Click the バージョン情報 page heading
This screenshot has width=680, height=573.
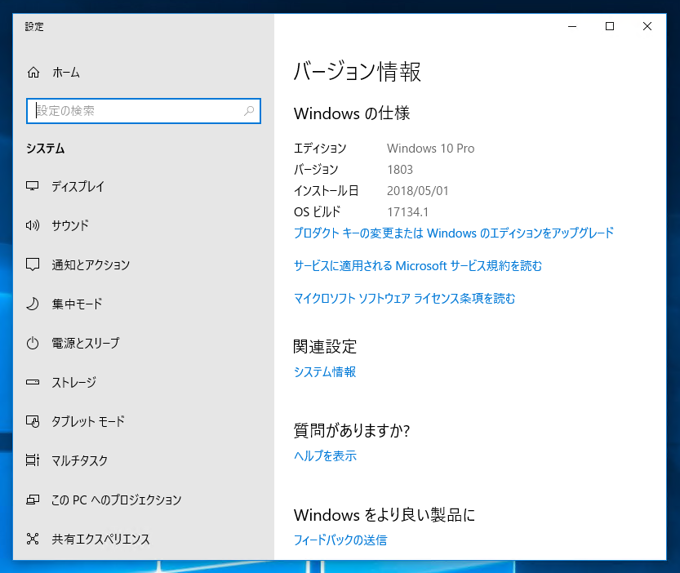[x=357, y=72]
